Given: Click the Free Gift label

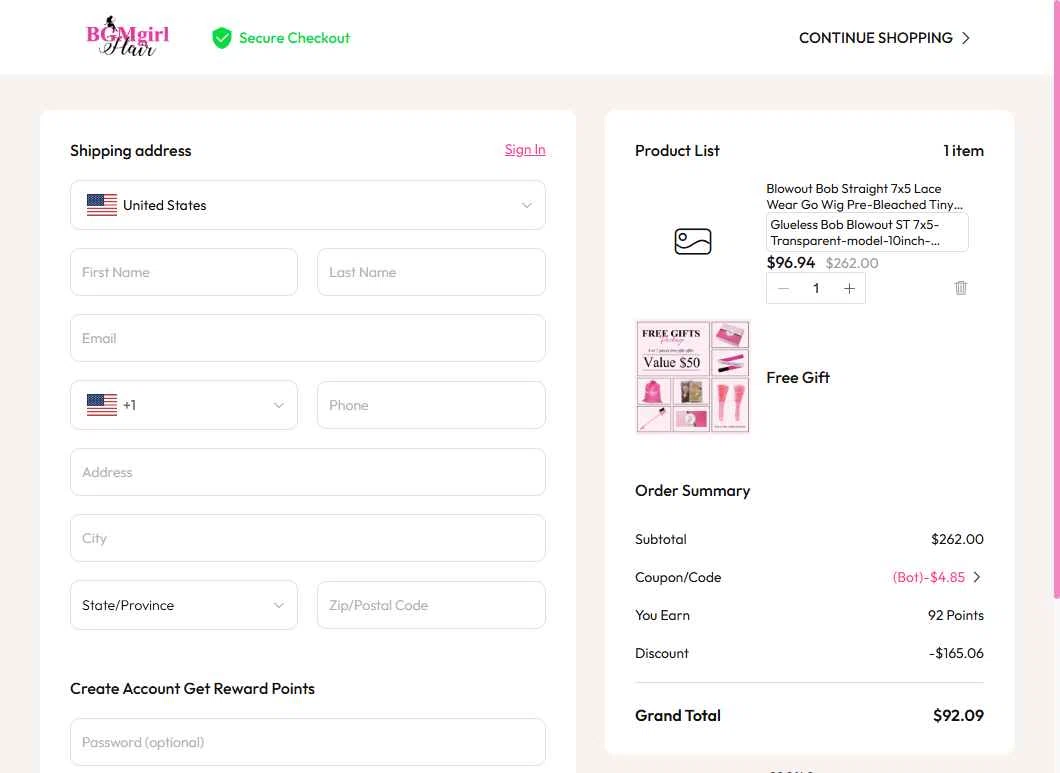Looking at the screenshot, I should (798, 377).
